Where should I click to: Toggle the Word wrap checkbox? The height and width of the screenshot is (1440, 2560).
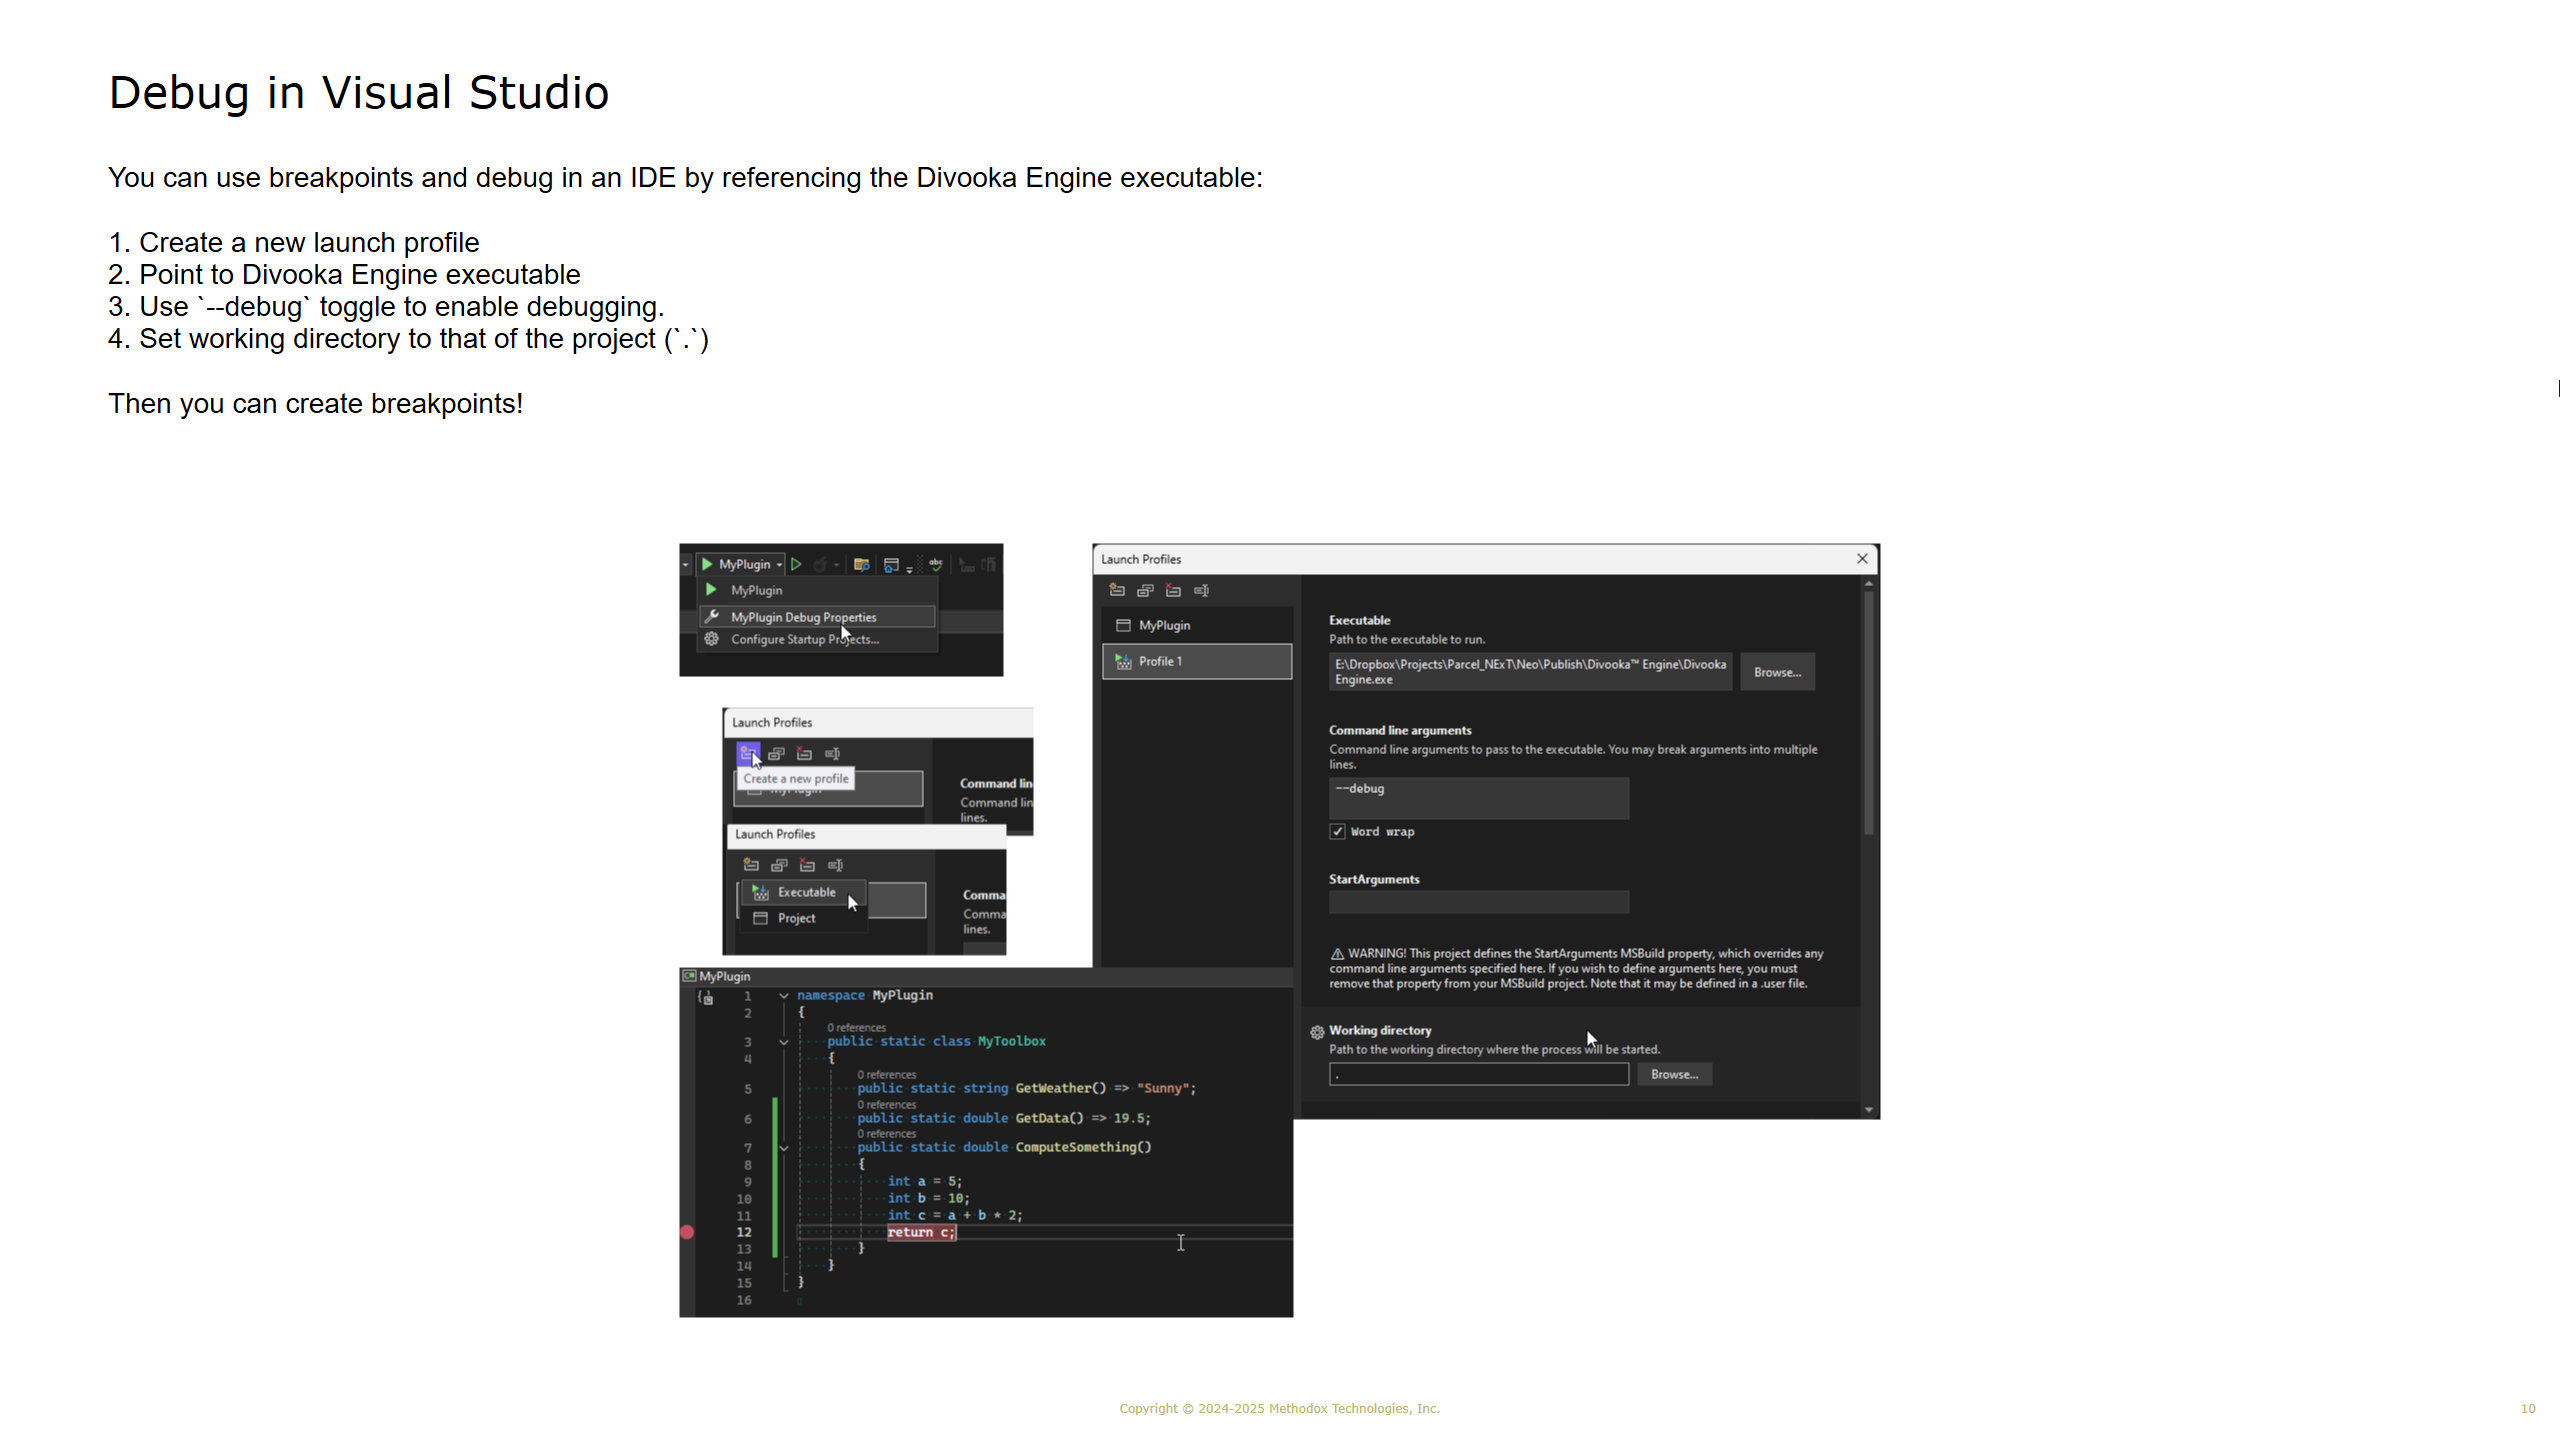click(1337, 832)
